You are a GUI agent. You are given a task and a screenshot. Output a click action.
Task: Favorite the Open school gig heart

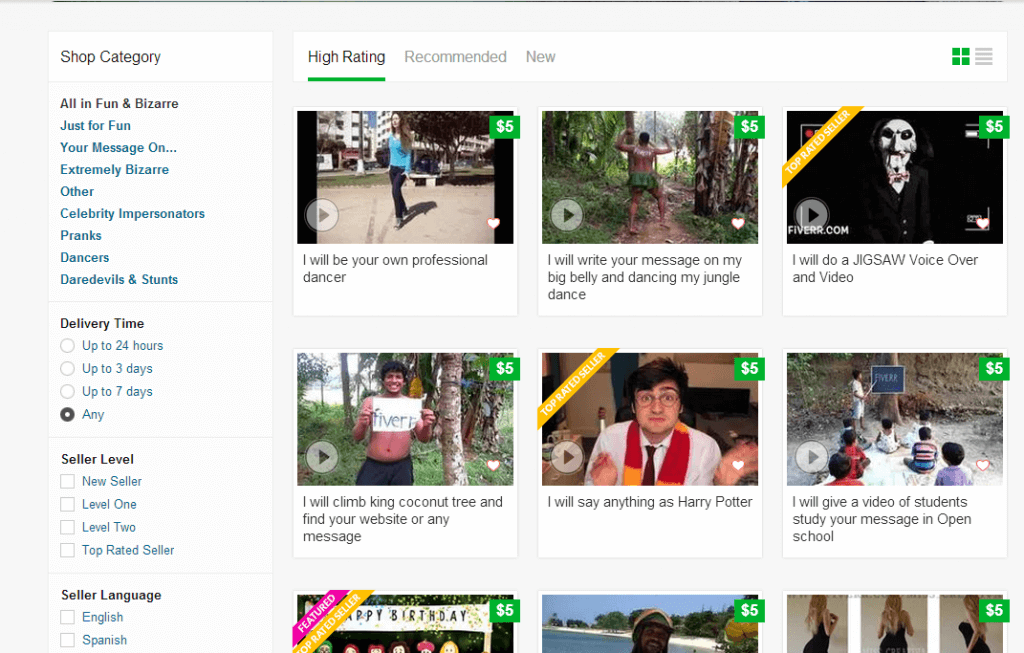982,465
